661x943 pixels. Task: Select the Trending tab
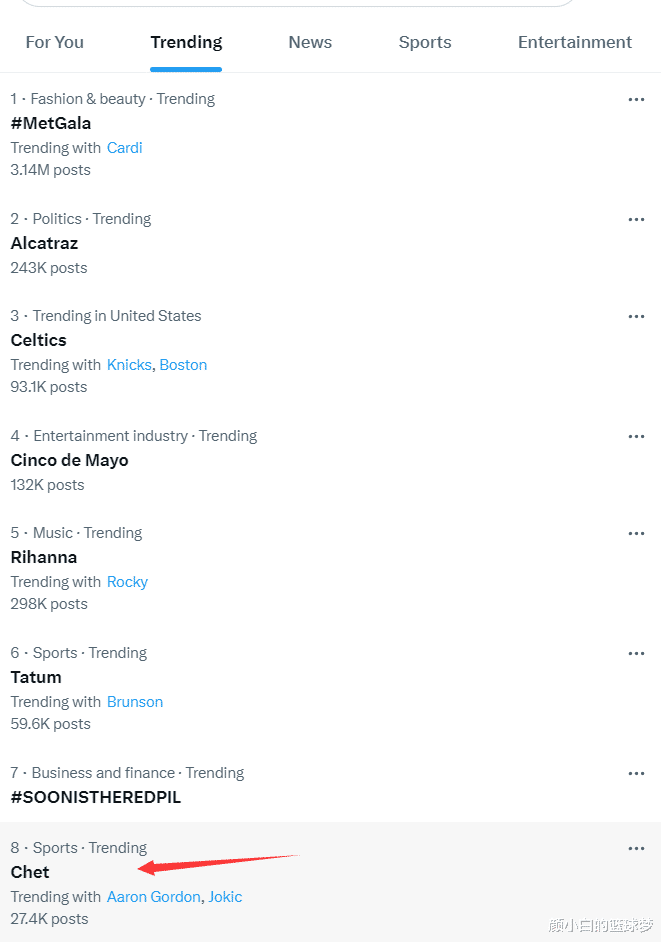pyautogui.click(x=186, y=42)
